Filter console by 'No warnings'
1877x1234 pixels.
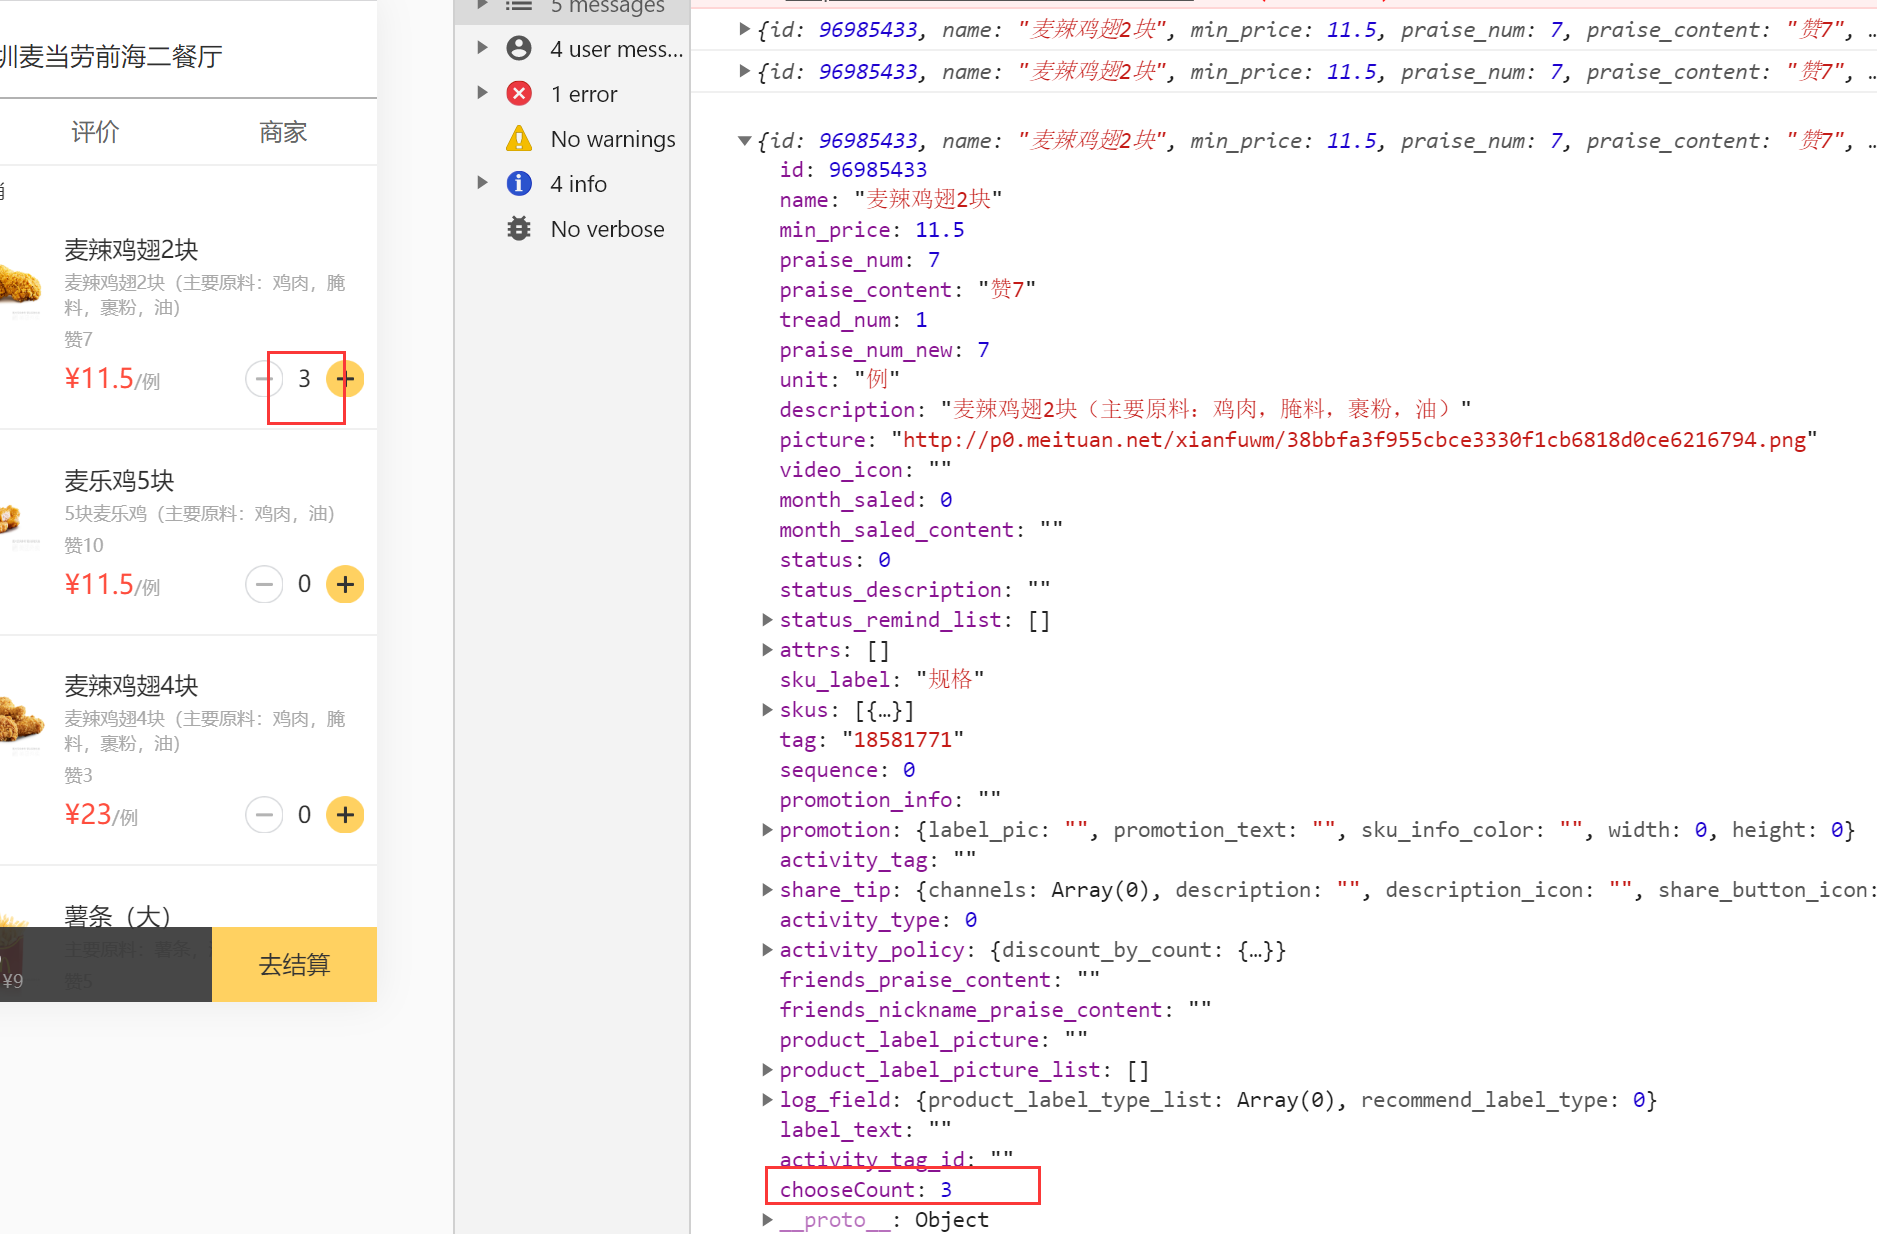point(613,139)
